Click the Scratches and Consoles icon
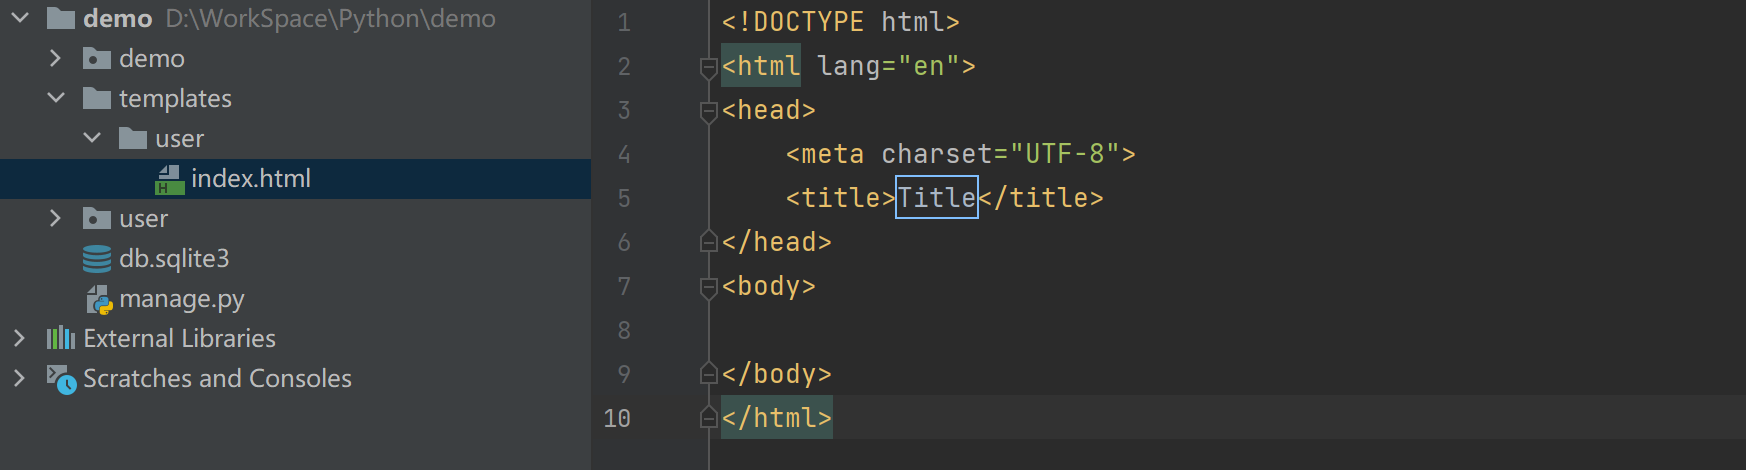 [x=61, y=379]
